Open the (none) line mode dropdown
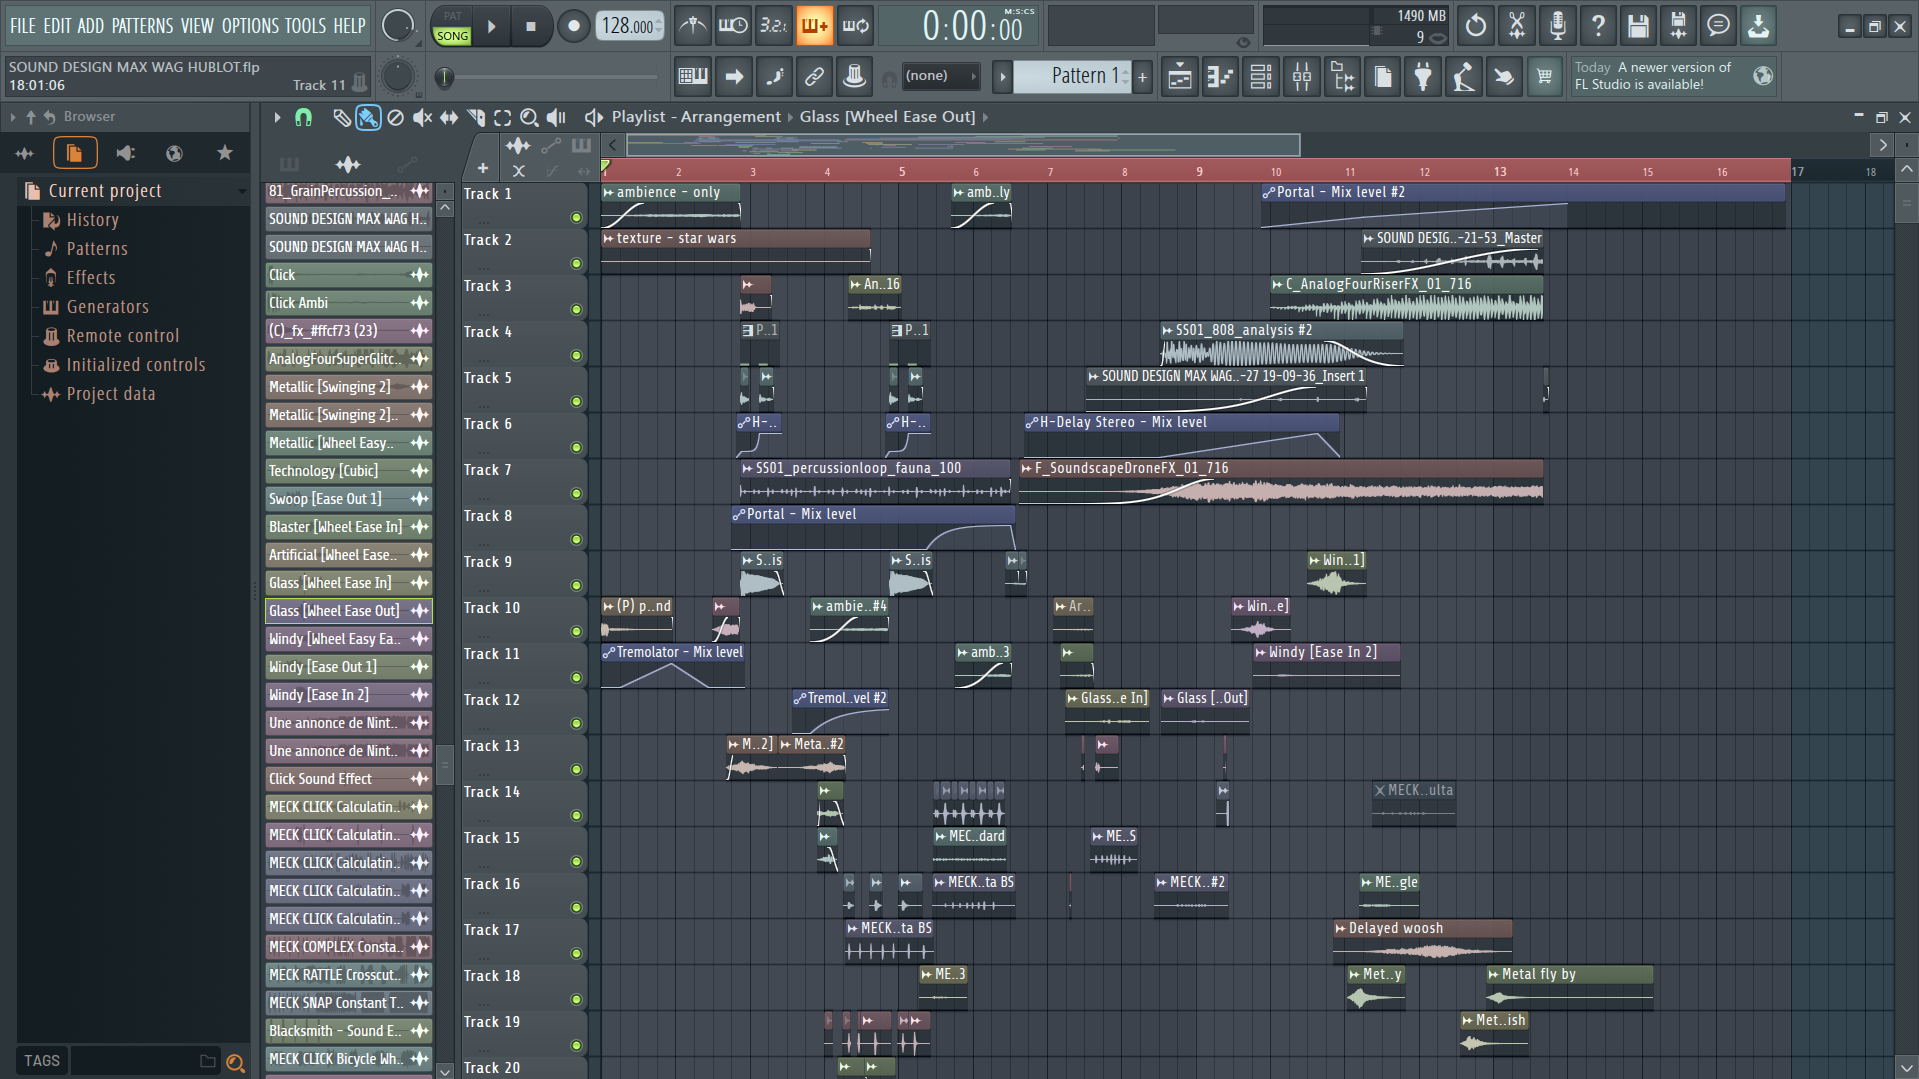The image size is (1919, 1079). coord(939,76)
